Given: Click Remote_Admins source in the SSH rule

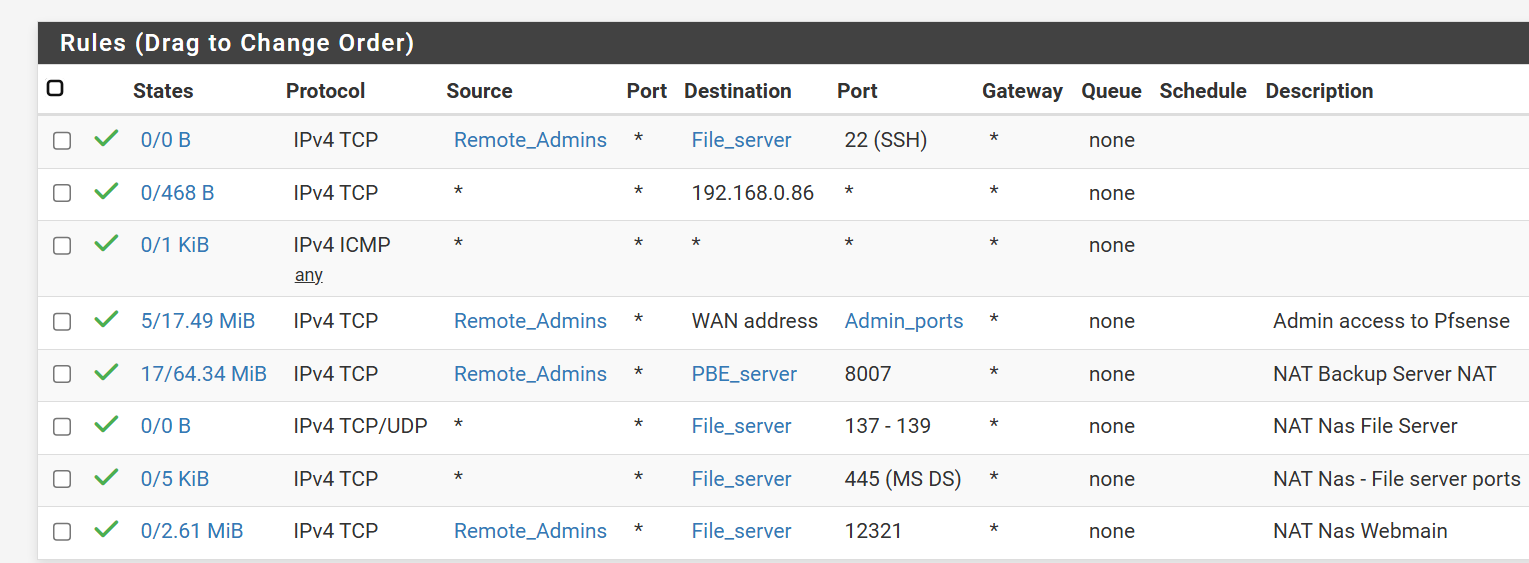Looking at the screenshot, I should 530,140.
